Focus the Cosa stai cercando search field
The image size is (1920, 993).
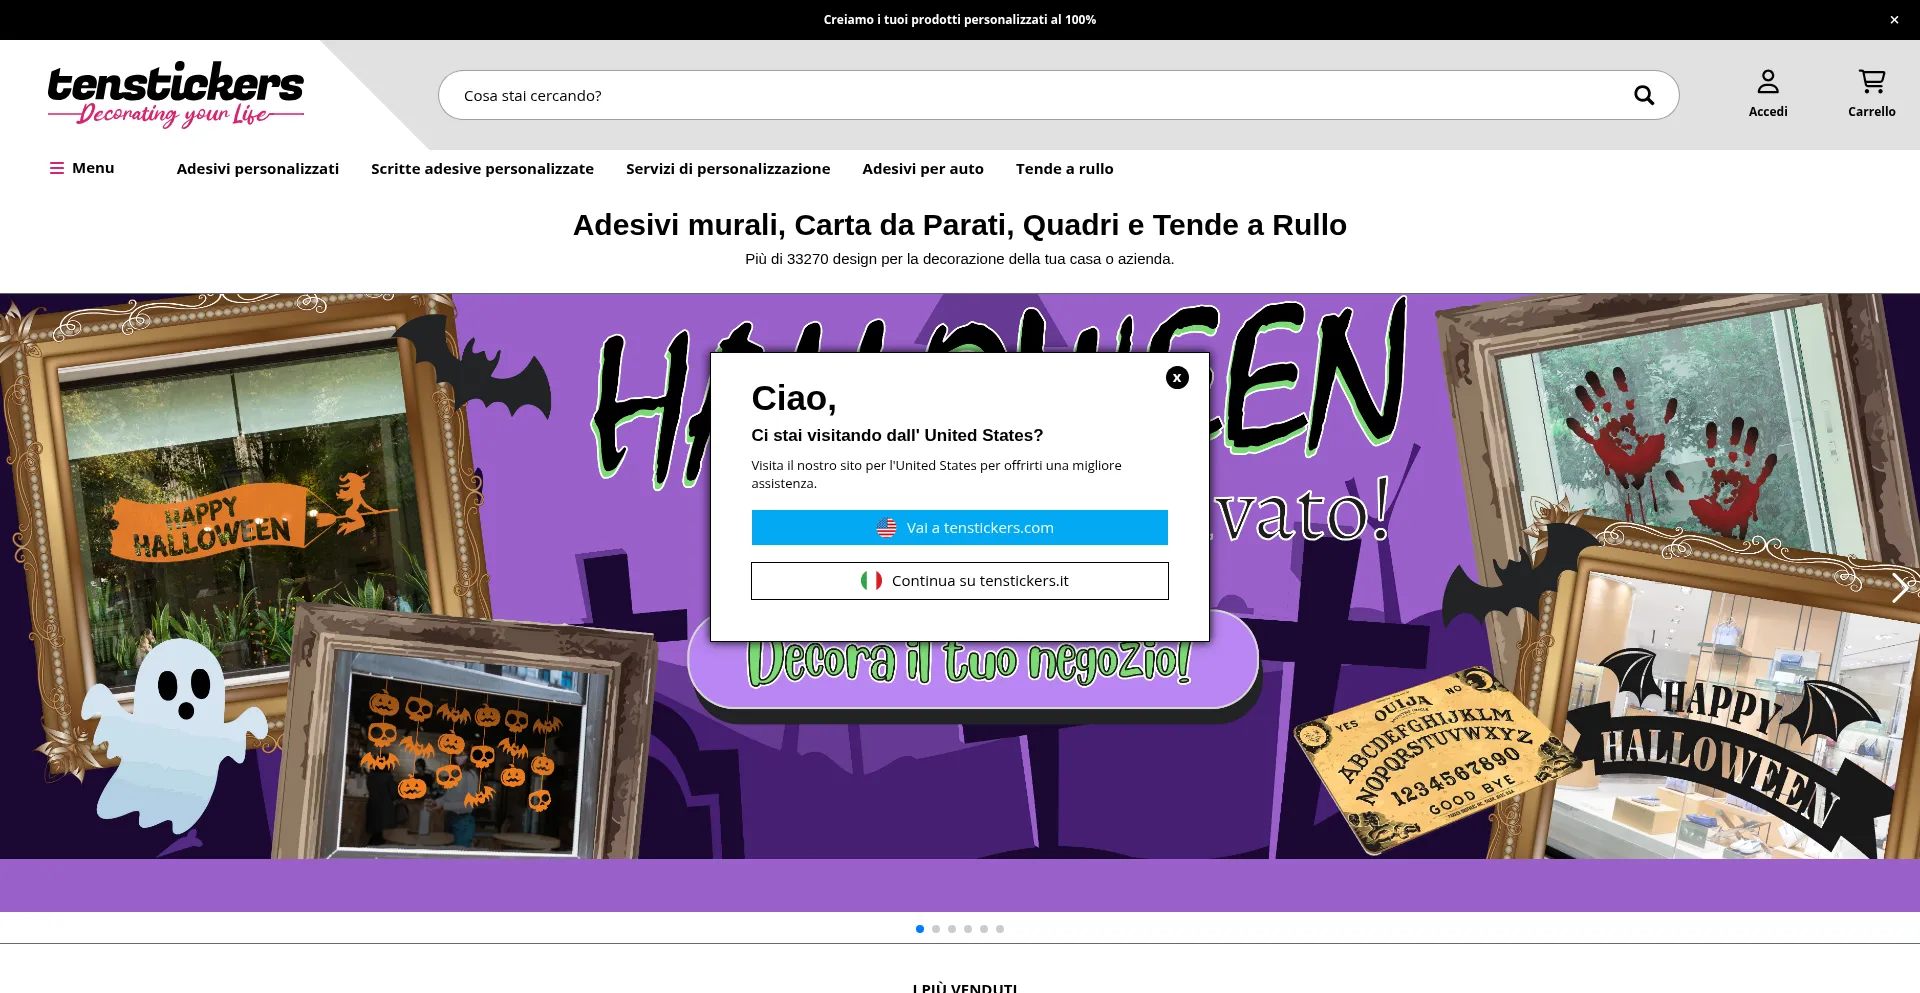(x=1030, y=96)
